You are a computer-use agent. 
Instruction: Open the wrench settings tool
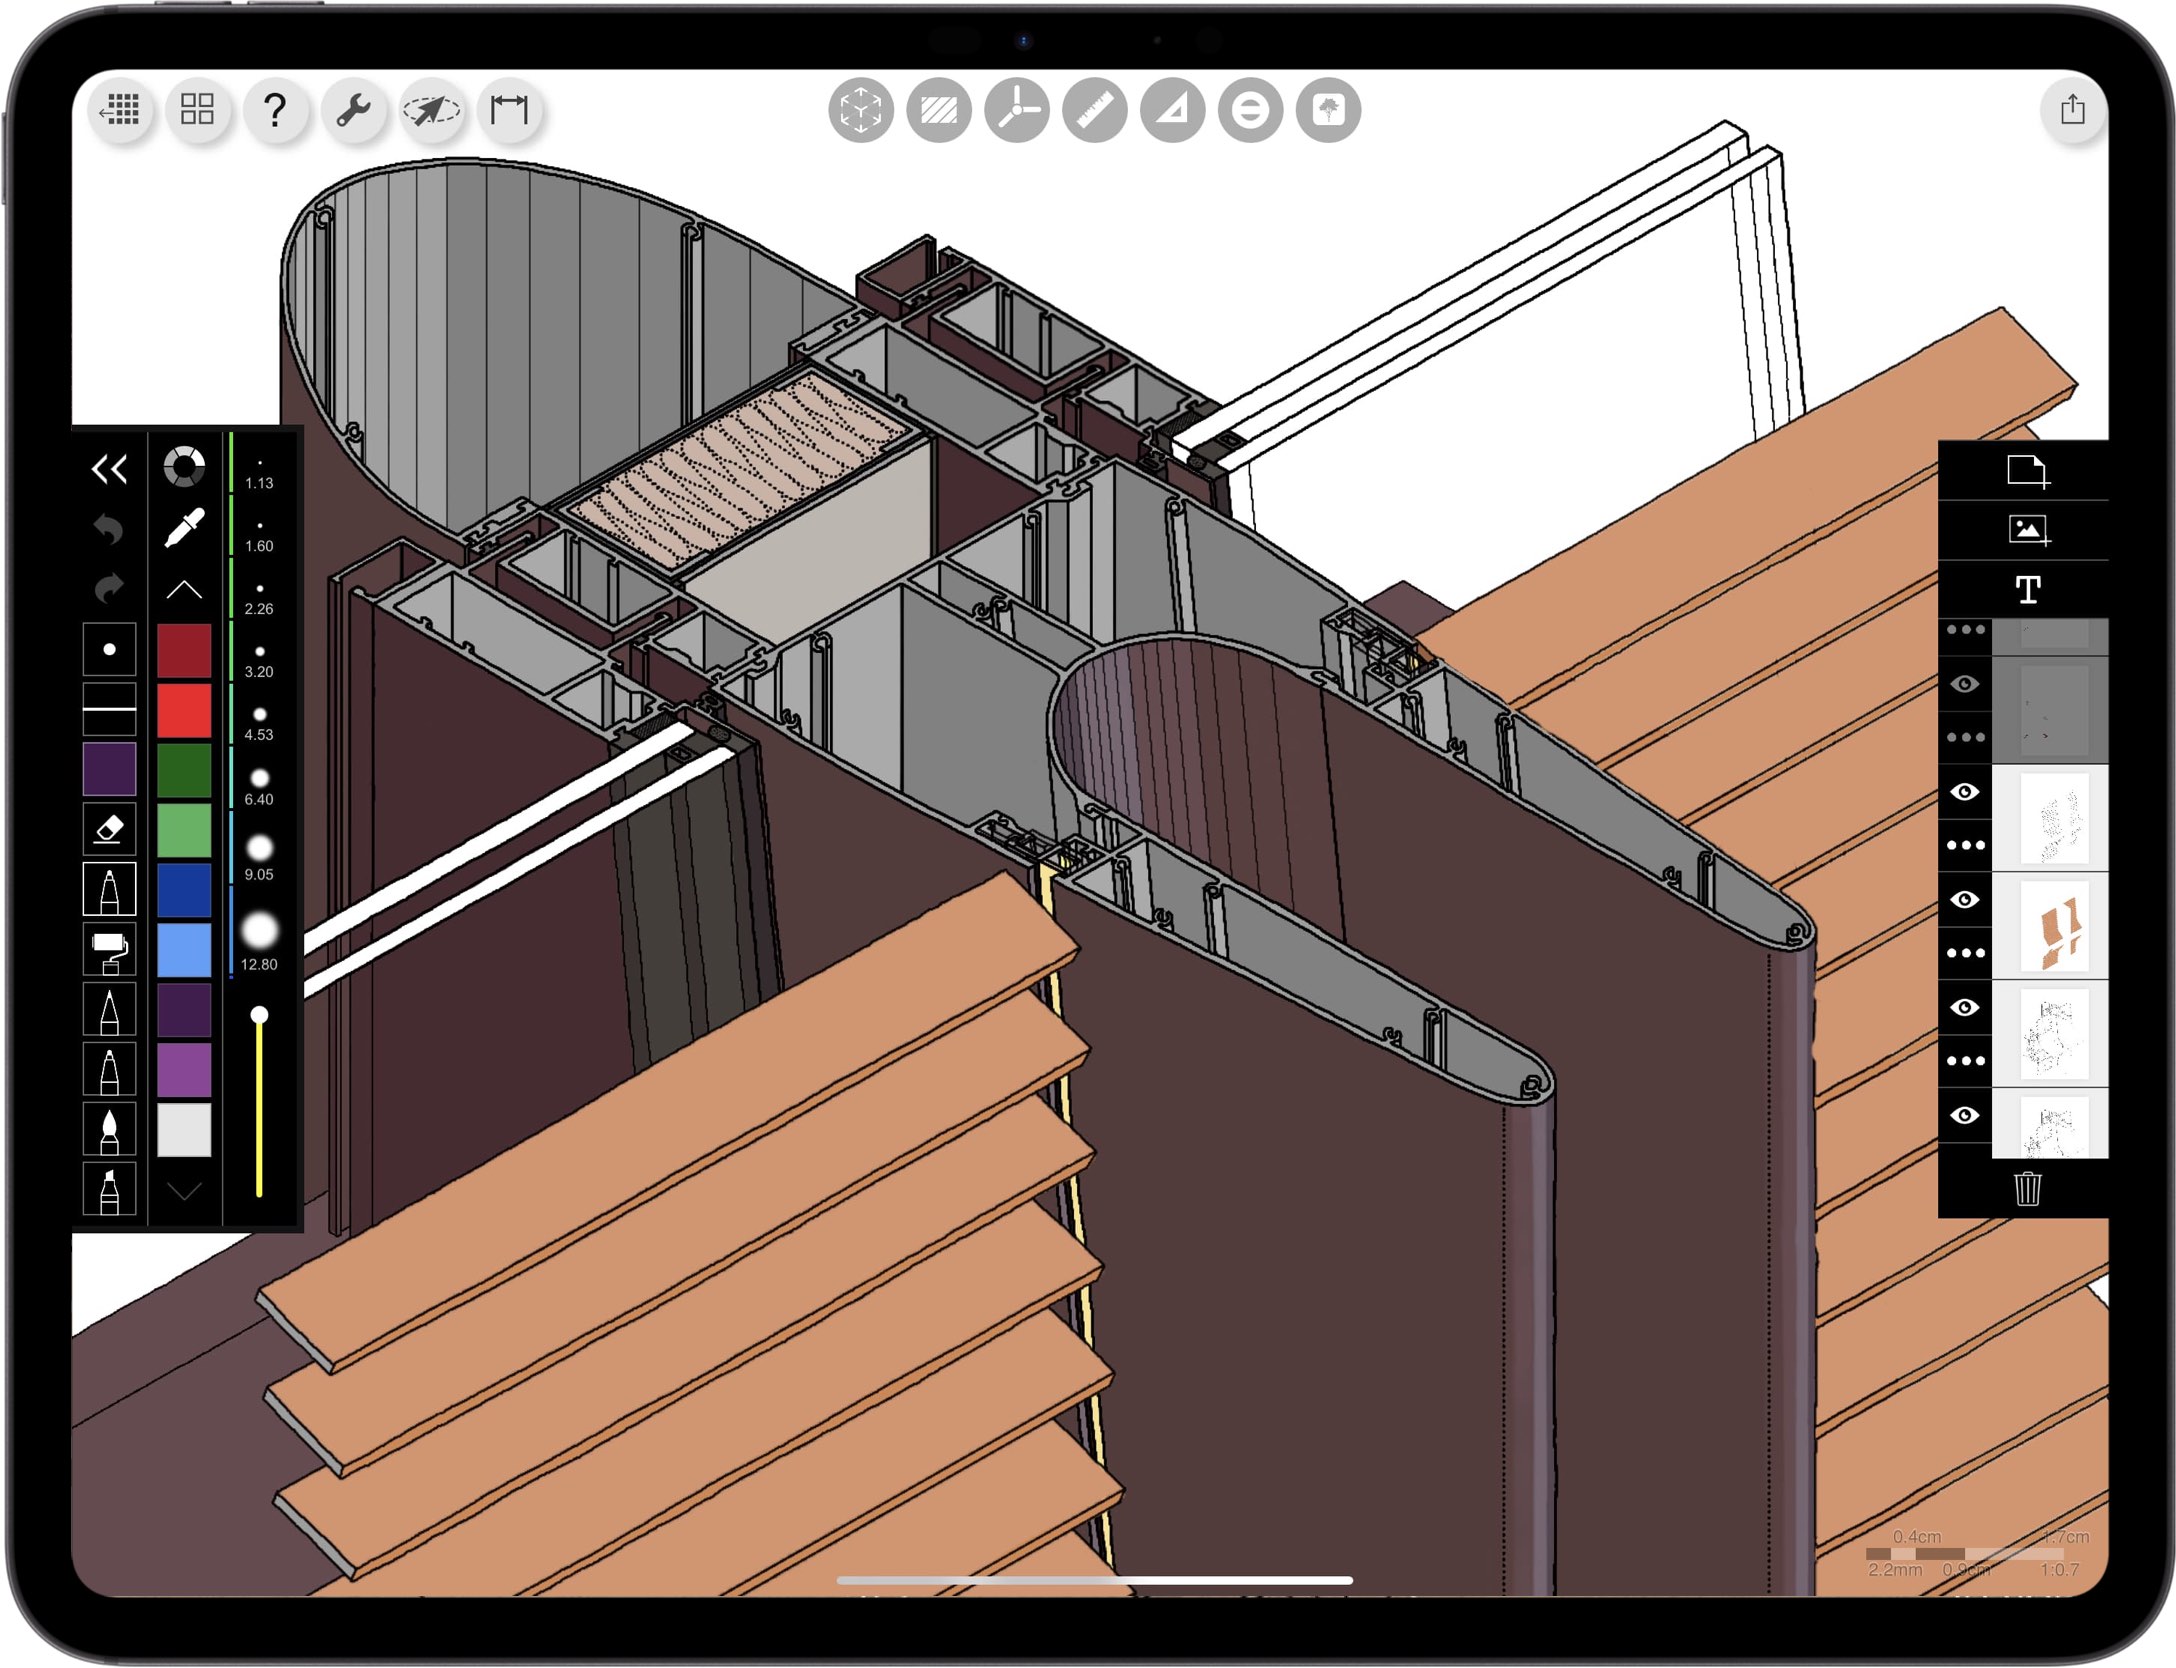pyautogui.click(x=353, y=109)
